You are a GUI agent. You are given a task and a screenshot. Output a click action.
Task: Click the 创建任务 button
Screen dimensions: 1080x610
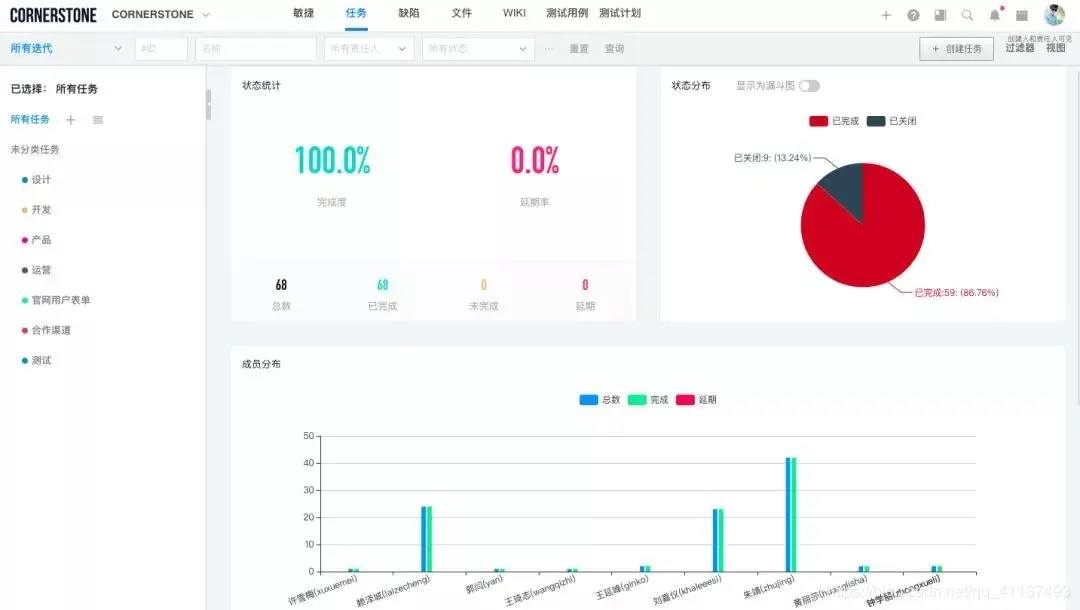pyautogui.click(x=955, y=47)
